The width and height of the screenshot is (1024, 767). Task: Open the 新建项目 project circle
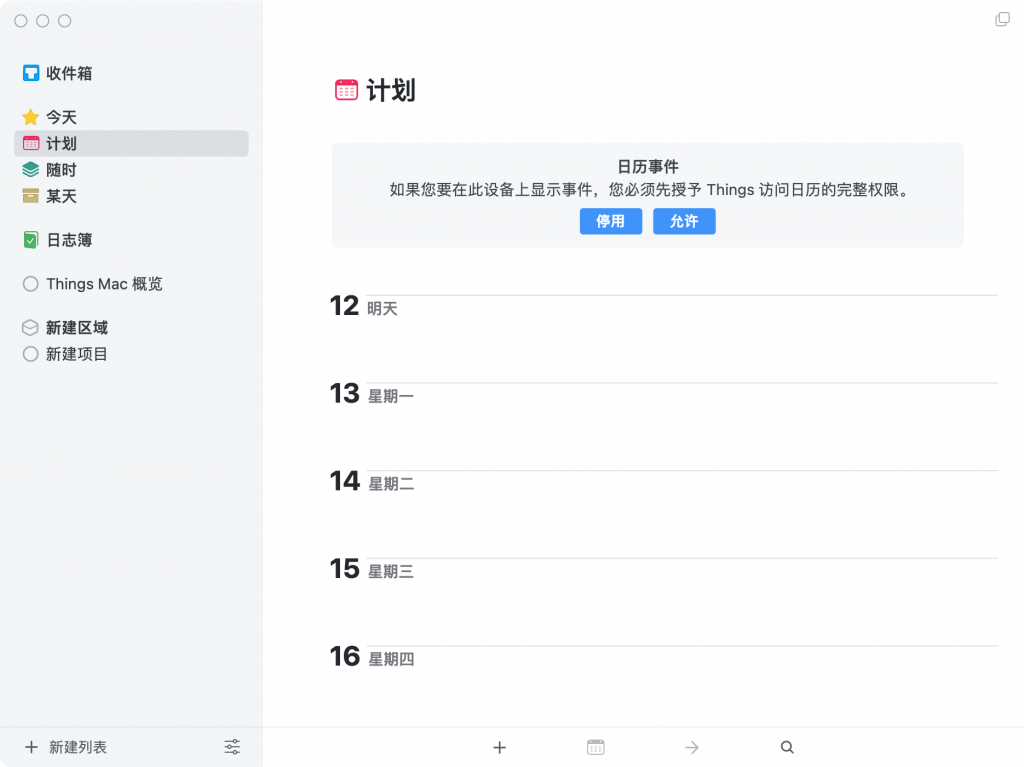[x=30, y=353]
